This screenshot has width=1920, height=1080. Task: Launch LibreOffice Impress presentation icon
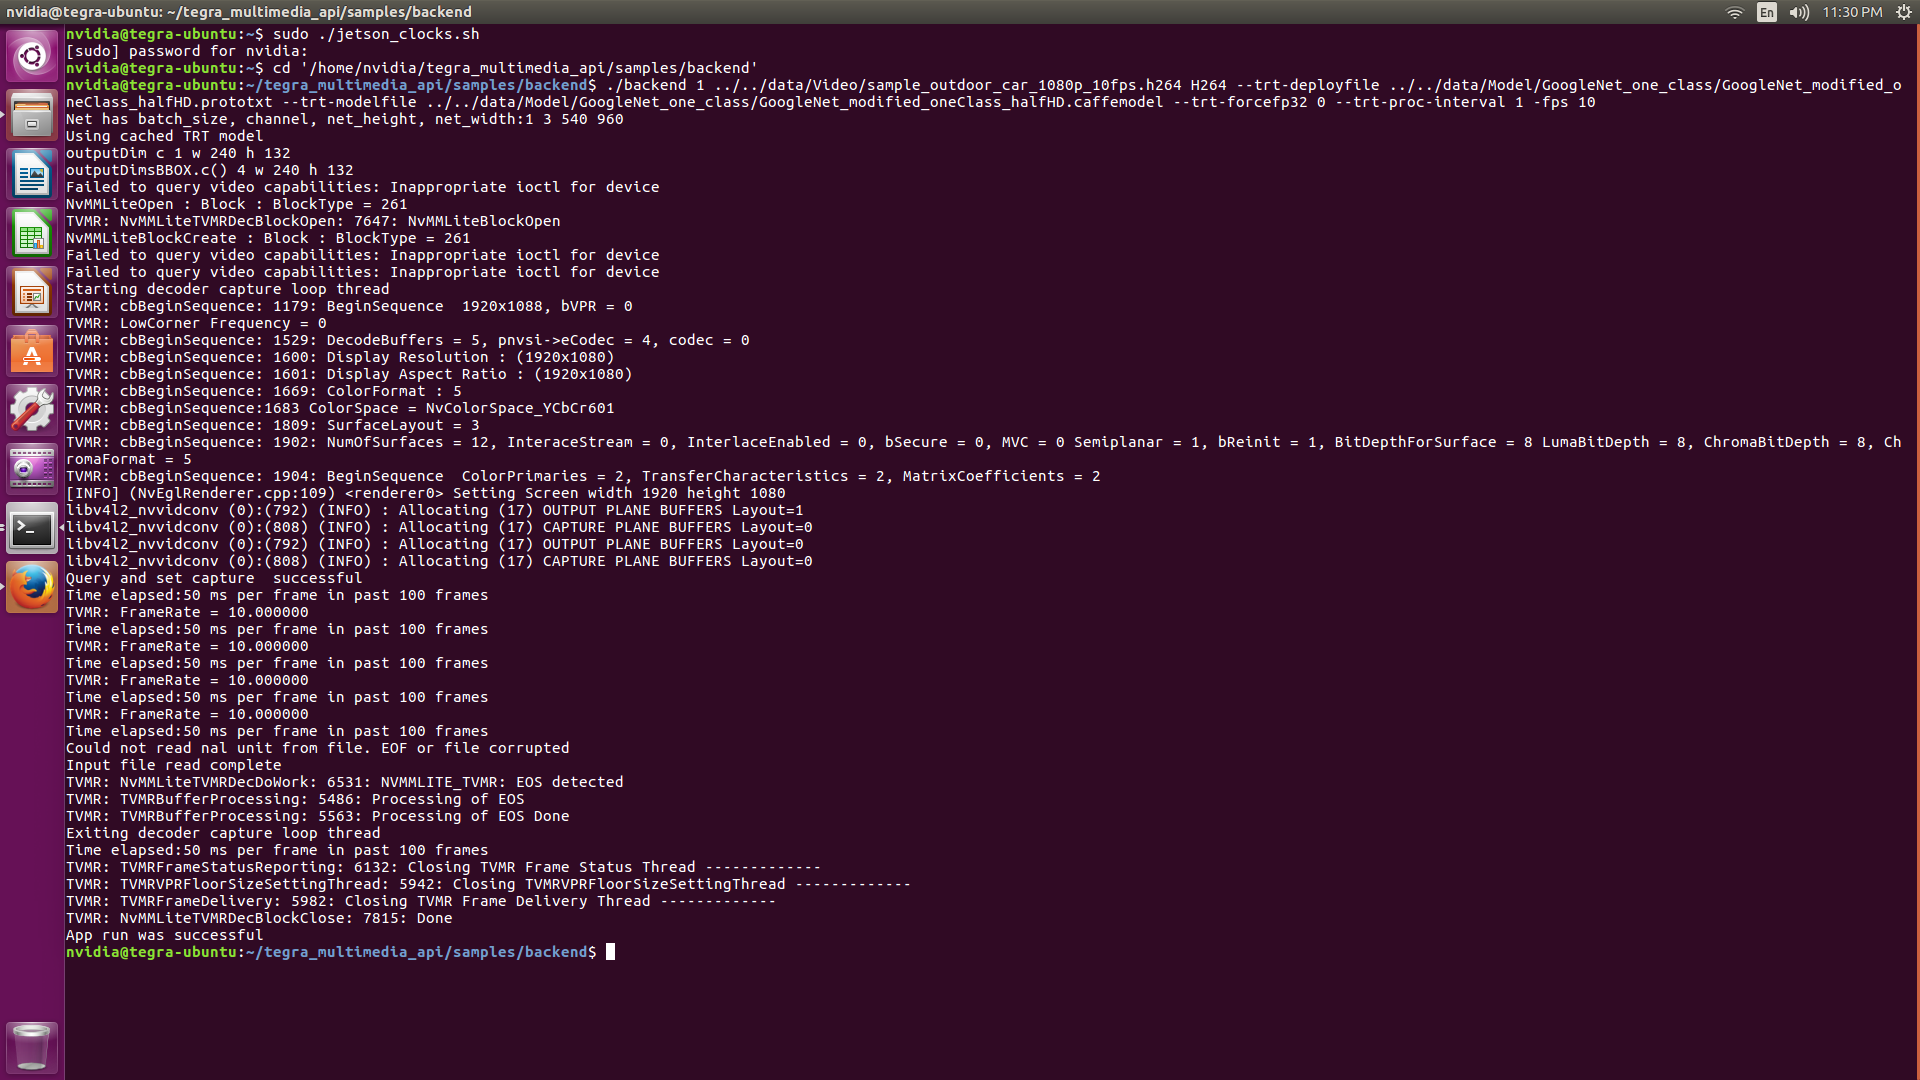[x=32, y=293]
